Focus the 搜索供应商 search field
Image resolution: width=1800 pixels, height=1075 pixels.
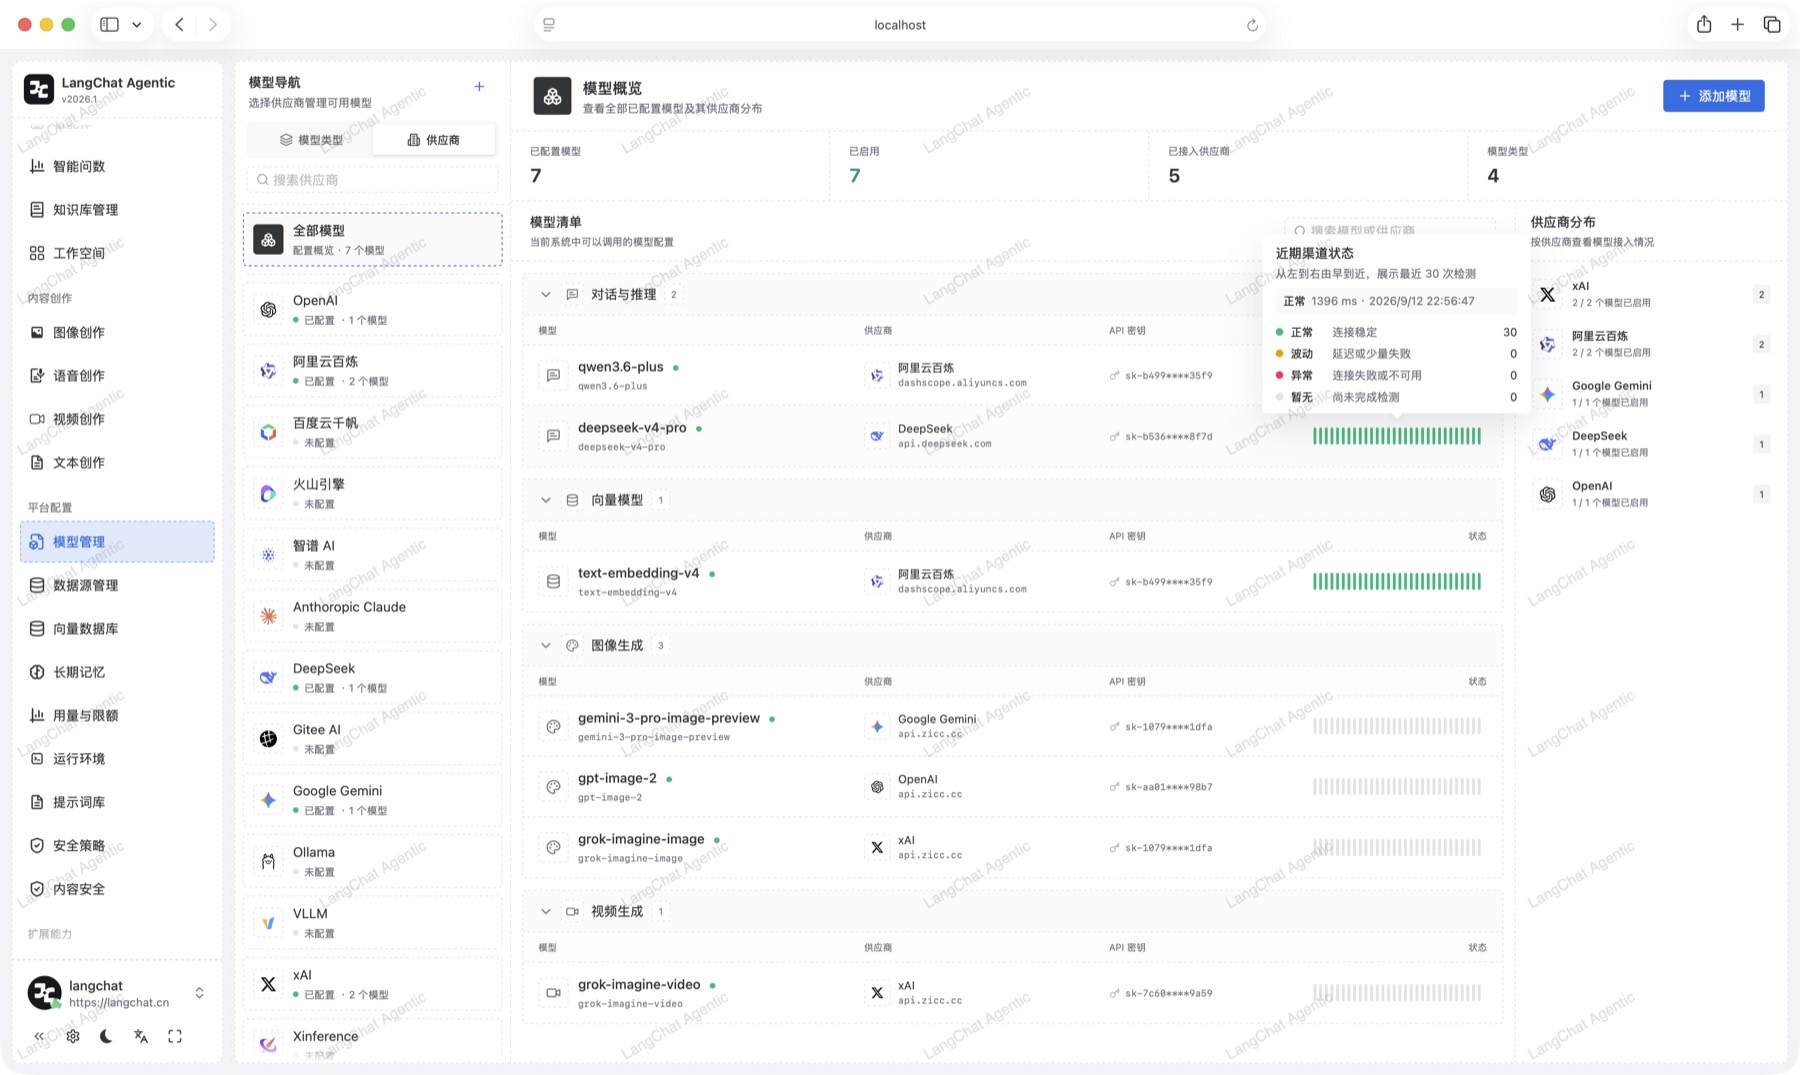click(372, 180)
